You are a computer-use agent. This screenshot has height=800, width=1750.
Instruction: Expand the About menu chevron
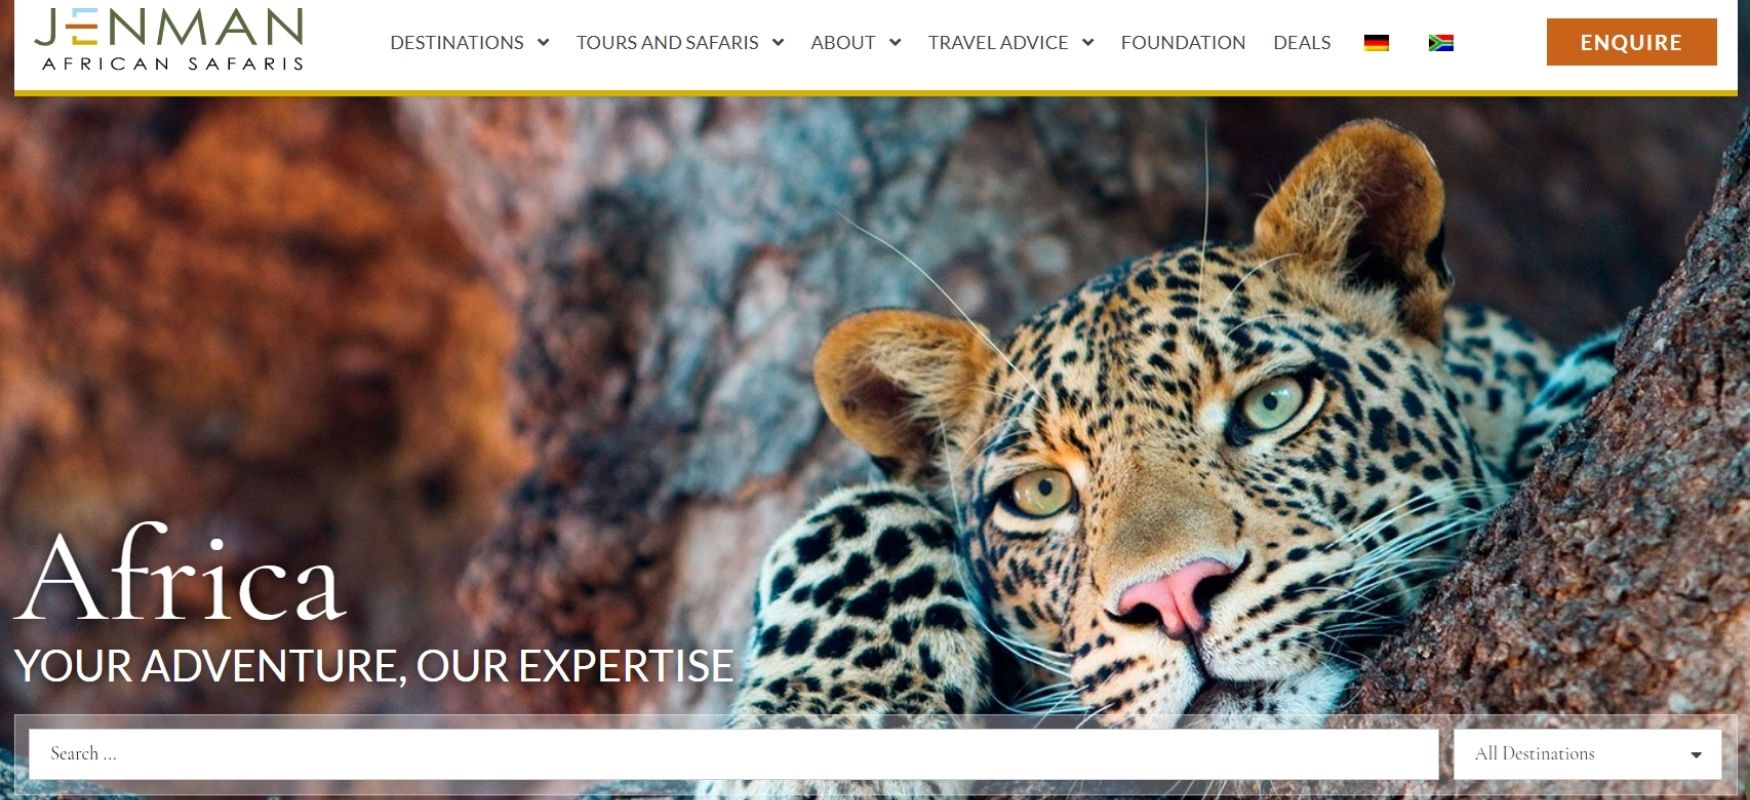pyautogui.click(x=895, y=43)
